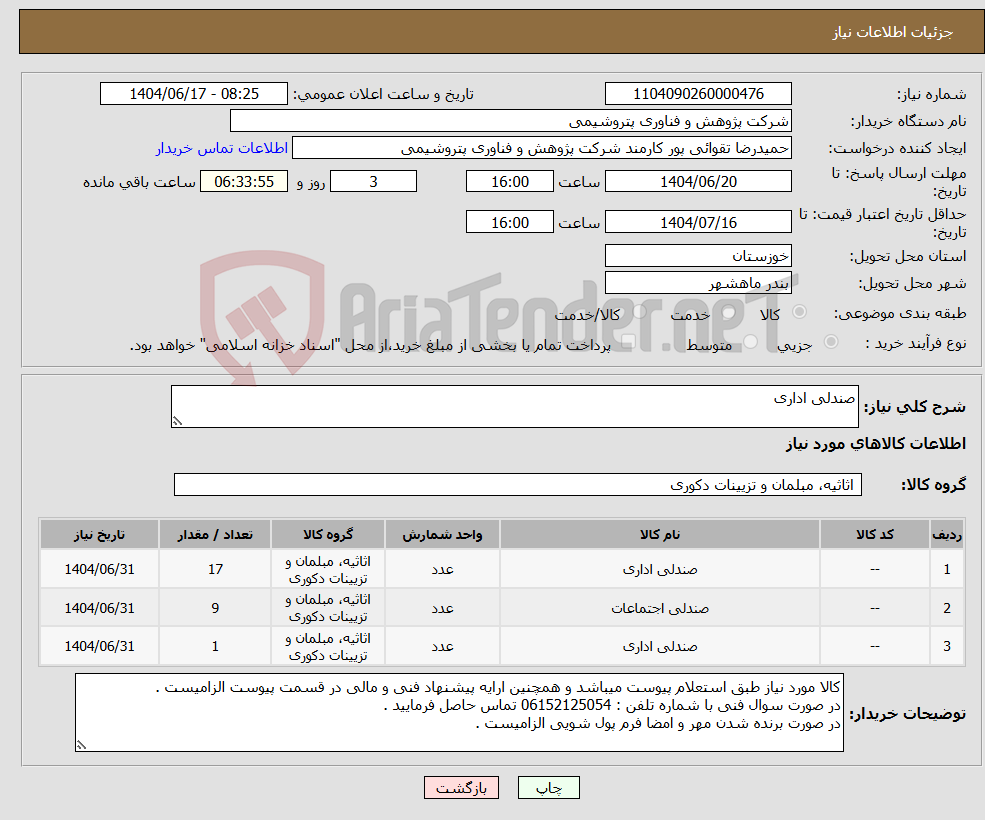Click the page header جزئیات اطلاعات نیاز
The image size is (985, 820).
pyautogui.click(x=893, y=32)
